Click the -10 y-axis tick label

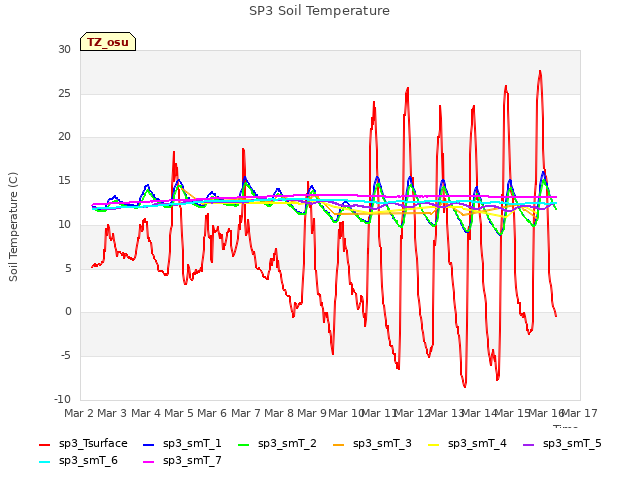[62, 399]
